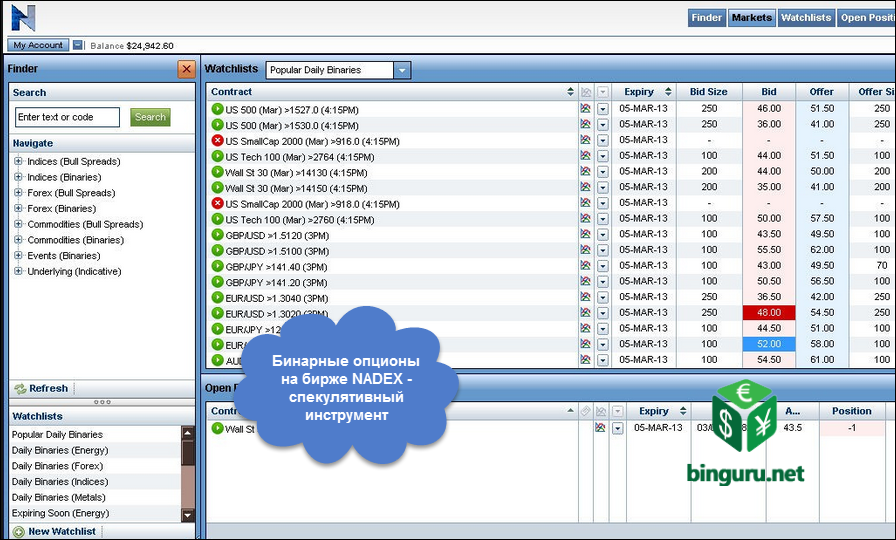Screen dimensions: 896x540
Task: Open chart icon for US 500 >1527.0 row
Action: (x=585, y=109)
